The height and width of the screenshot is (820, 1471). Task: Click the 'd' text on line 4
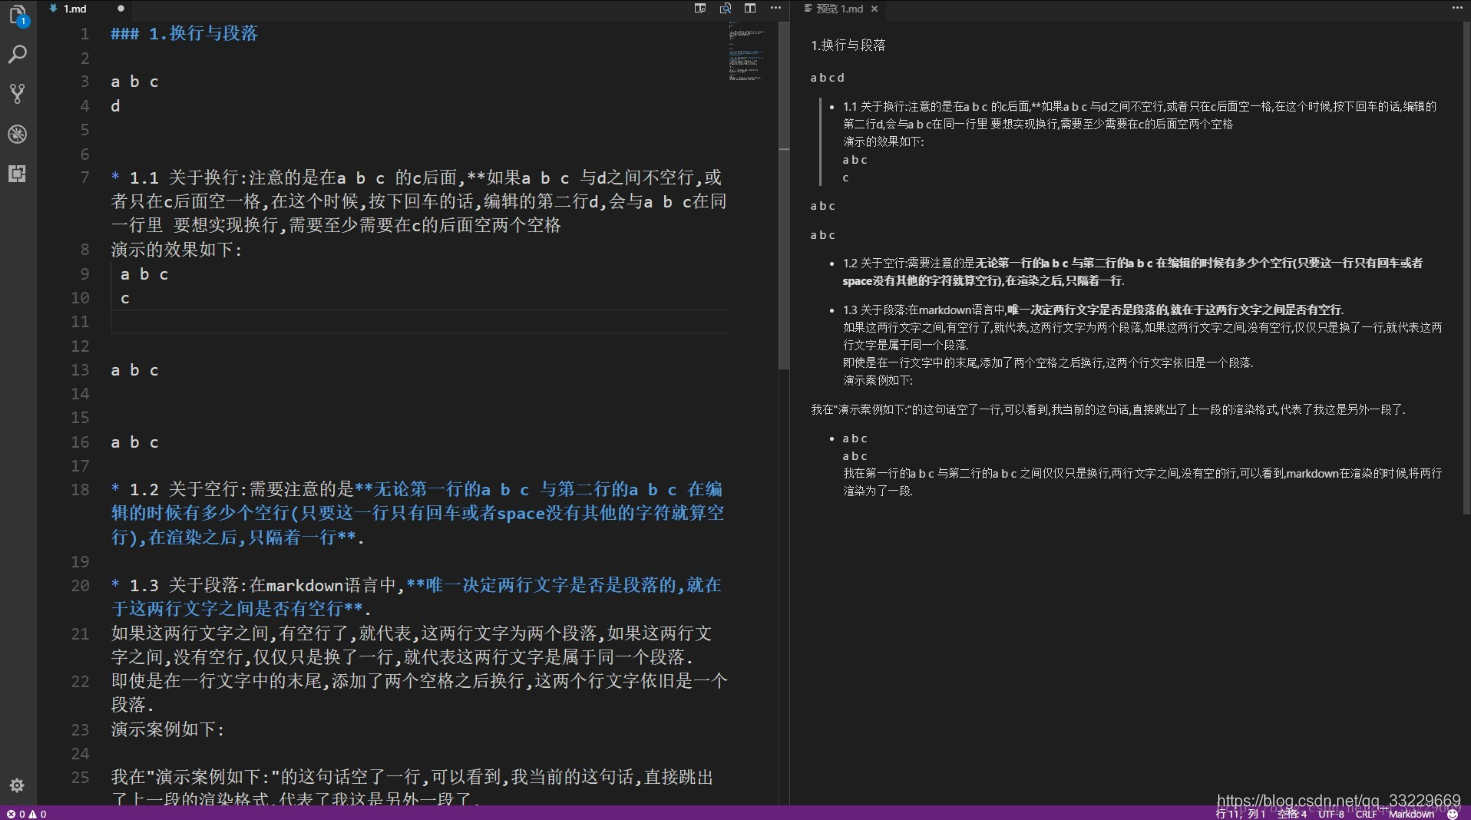[115, 105]
